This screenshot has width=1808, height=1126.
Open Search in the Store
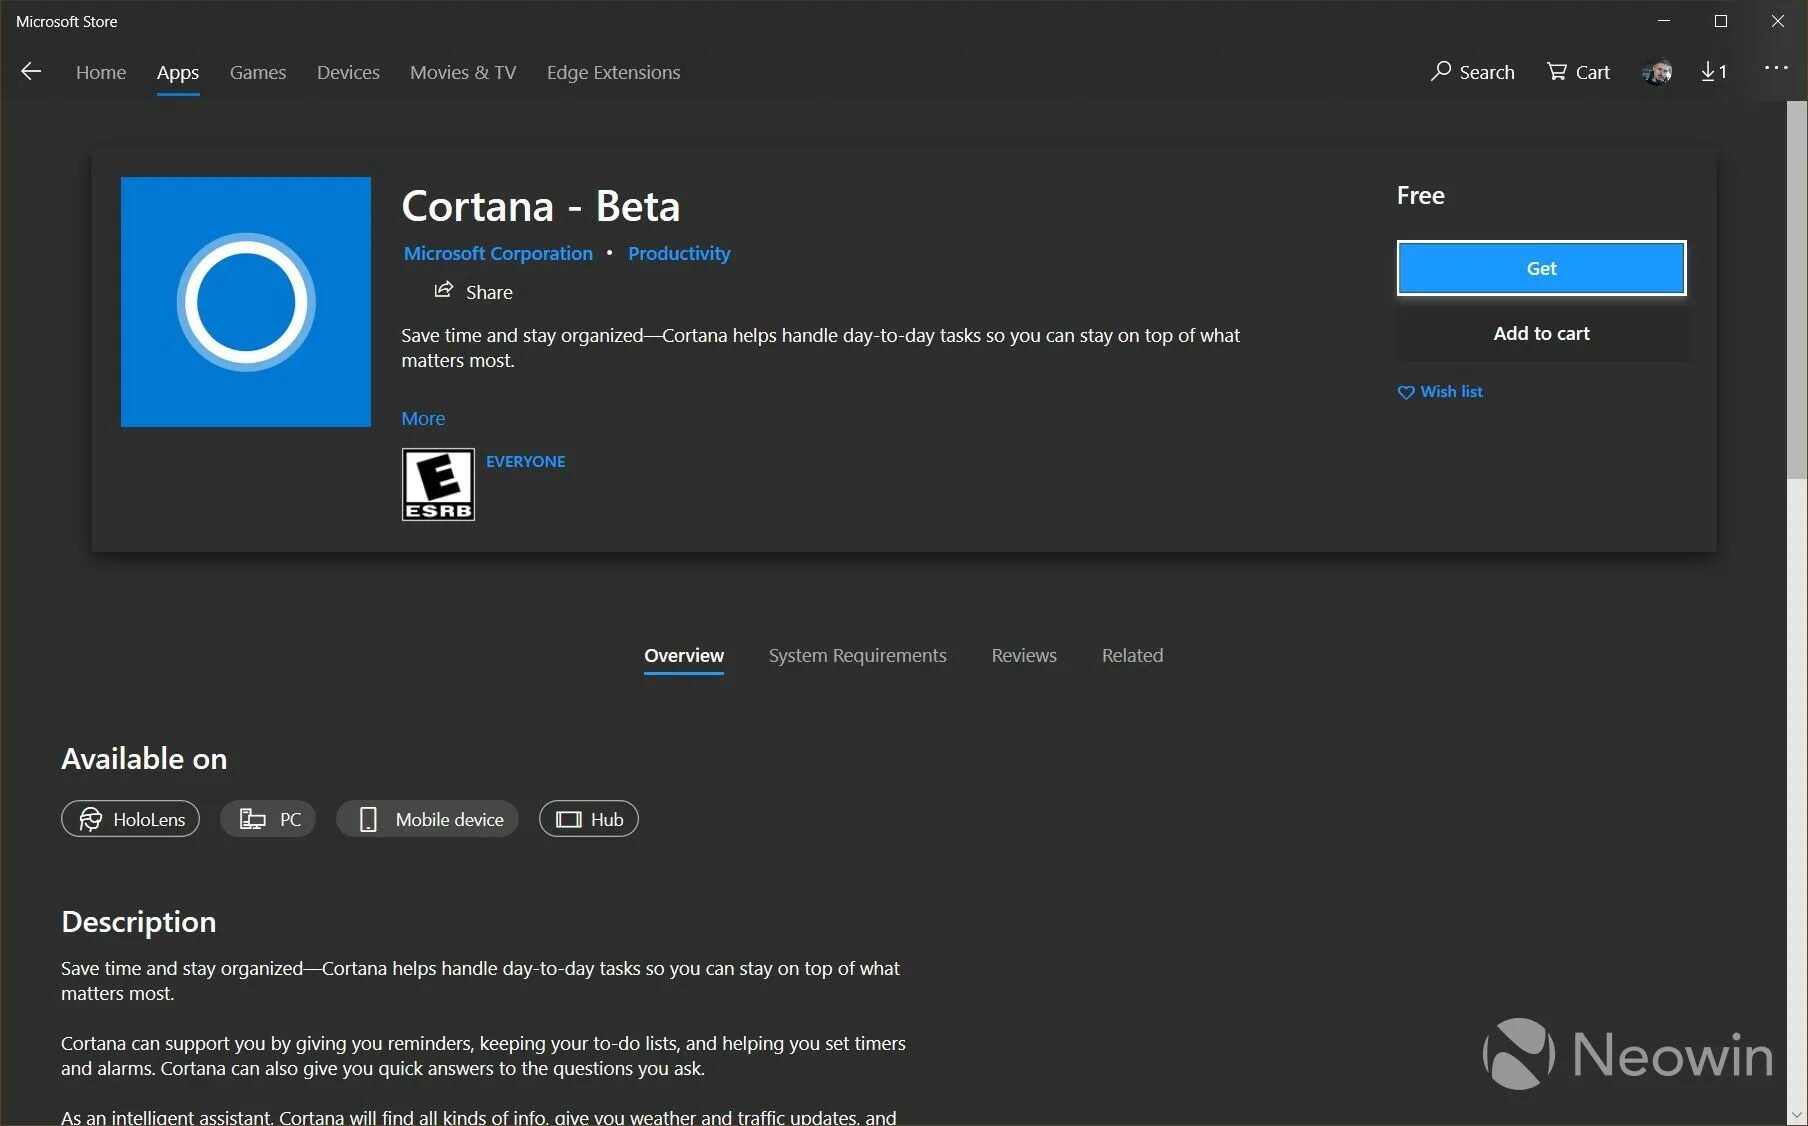coord(1473,72)
